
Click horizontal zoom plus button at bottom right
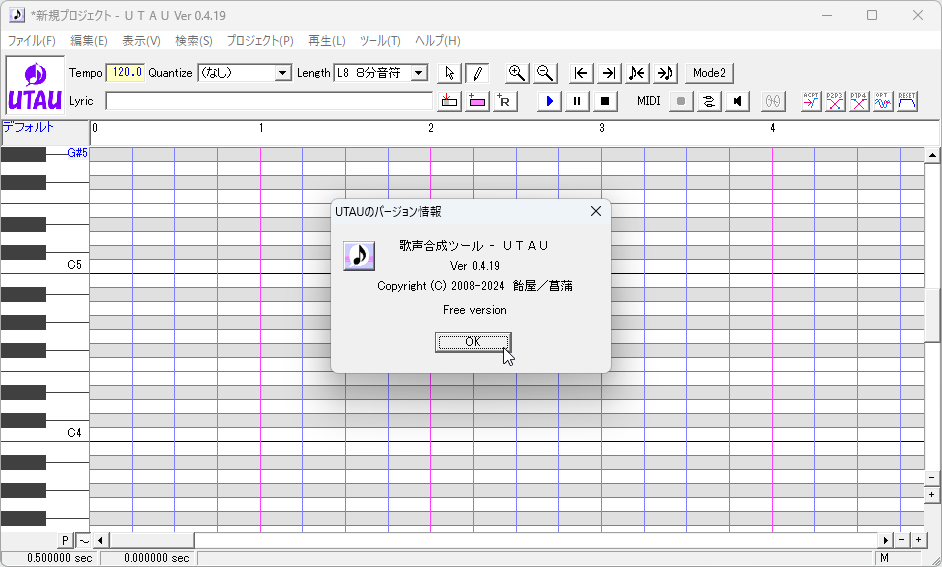pos(918,541)
